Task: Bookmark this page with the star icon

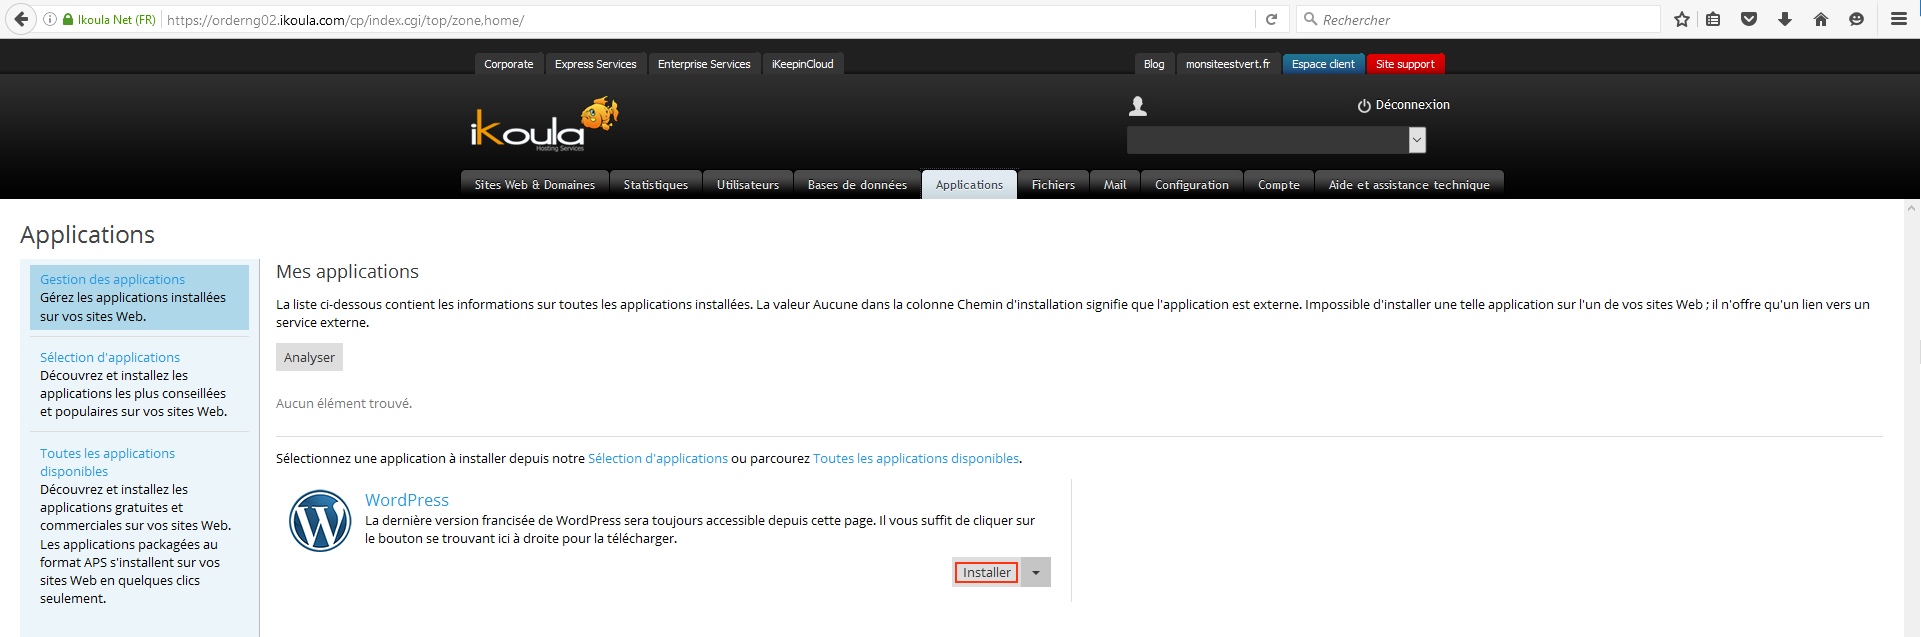Action: tap(1682, 19)
